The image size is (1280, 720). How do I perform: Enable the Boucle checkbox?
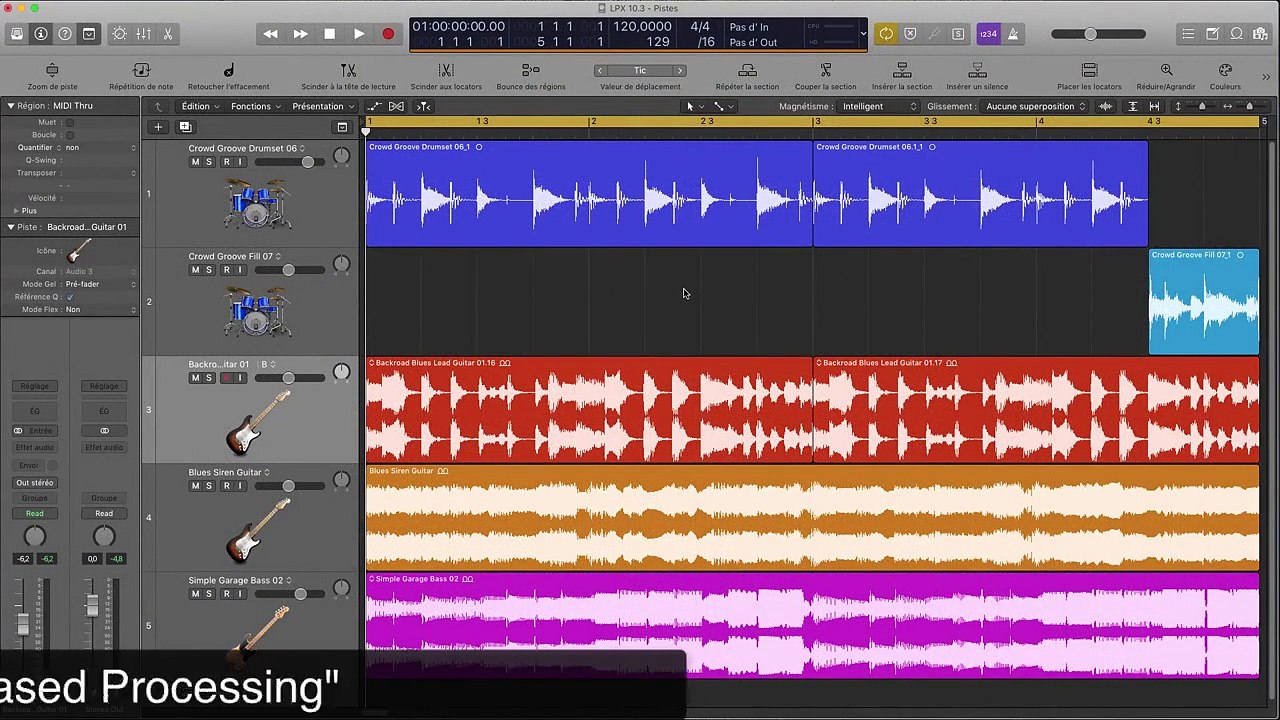pyautogui.click(x=70, y=135)
